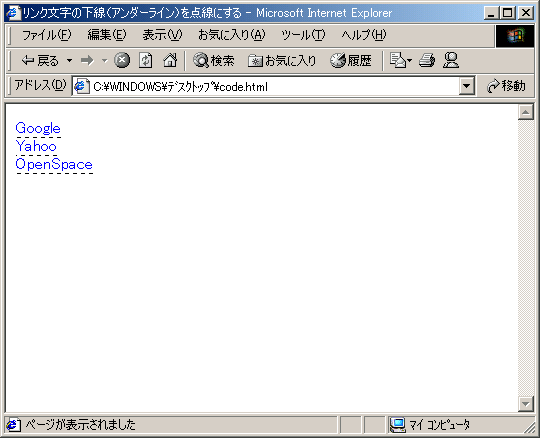
Task: Open the address bar dropdown list
Action: (x=467, y=86)
